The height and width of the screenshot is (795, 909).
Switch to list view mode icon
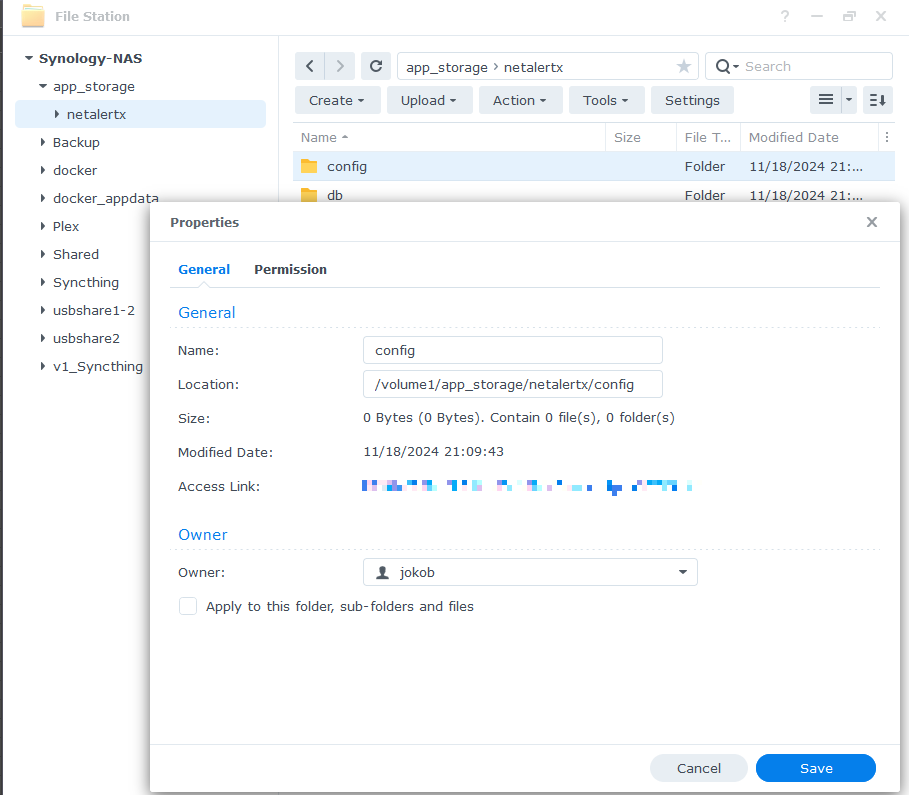point(825,100)
